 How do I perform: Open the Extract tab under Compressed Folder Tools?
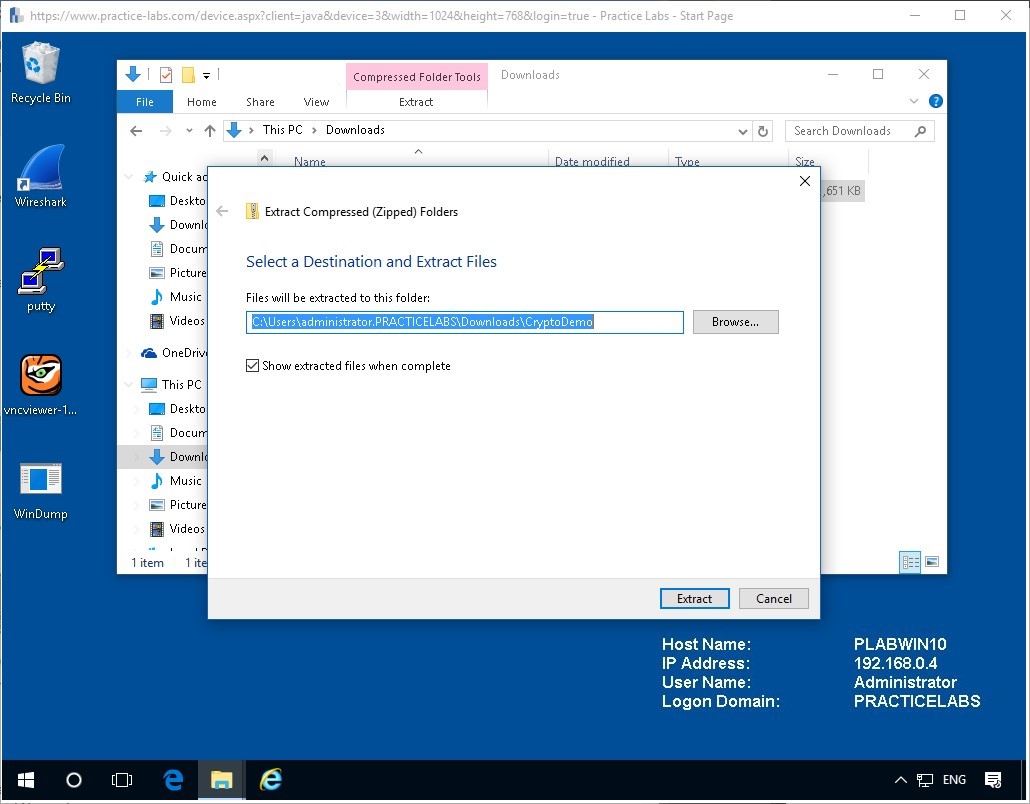416,101
